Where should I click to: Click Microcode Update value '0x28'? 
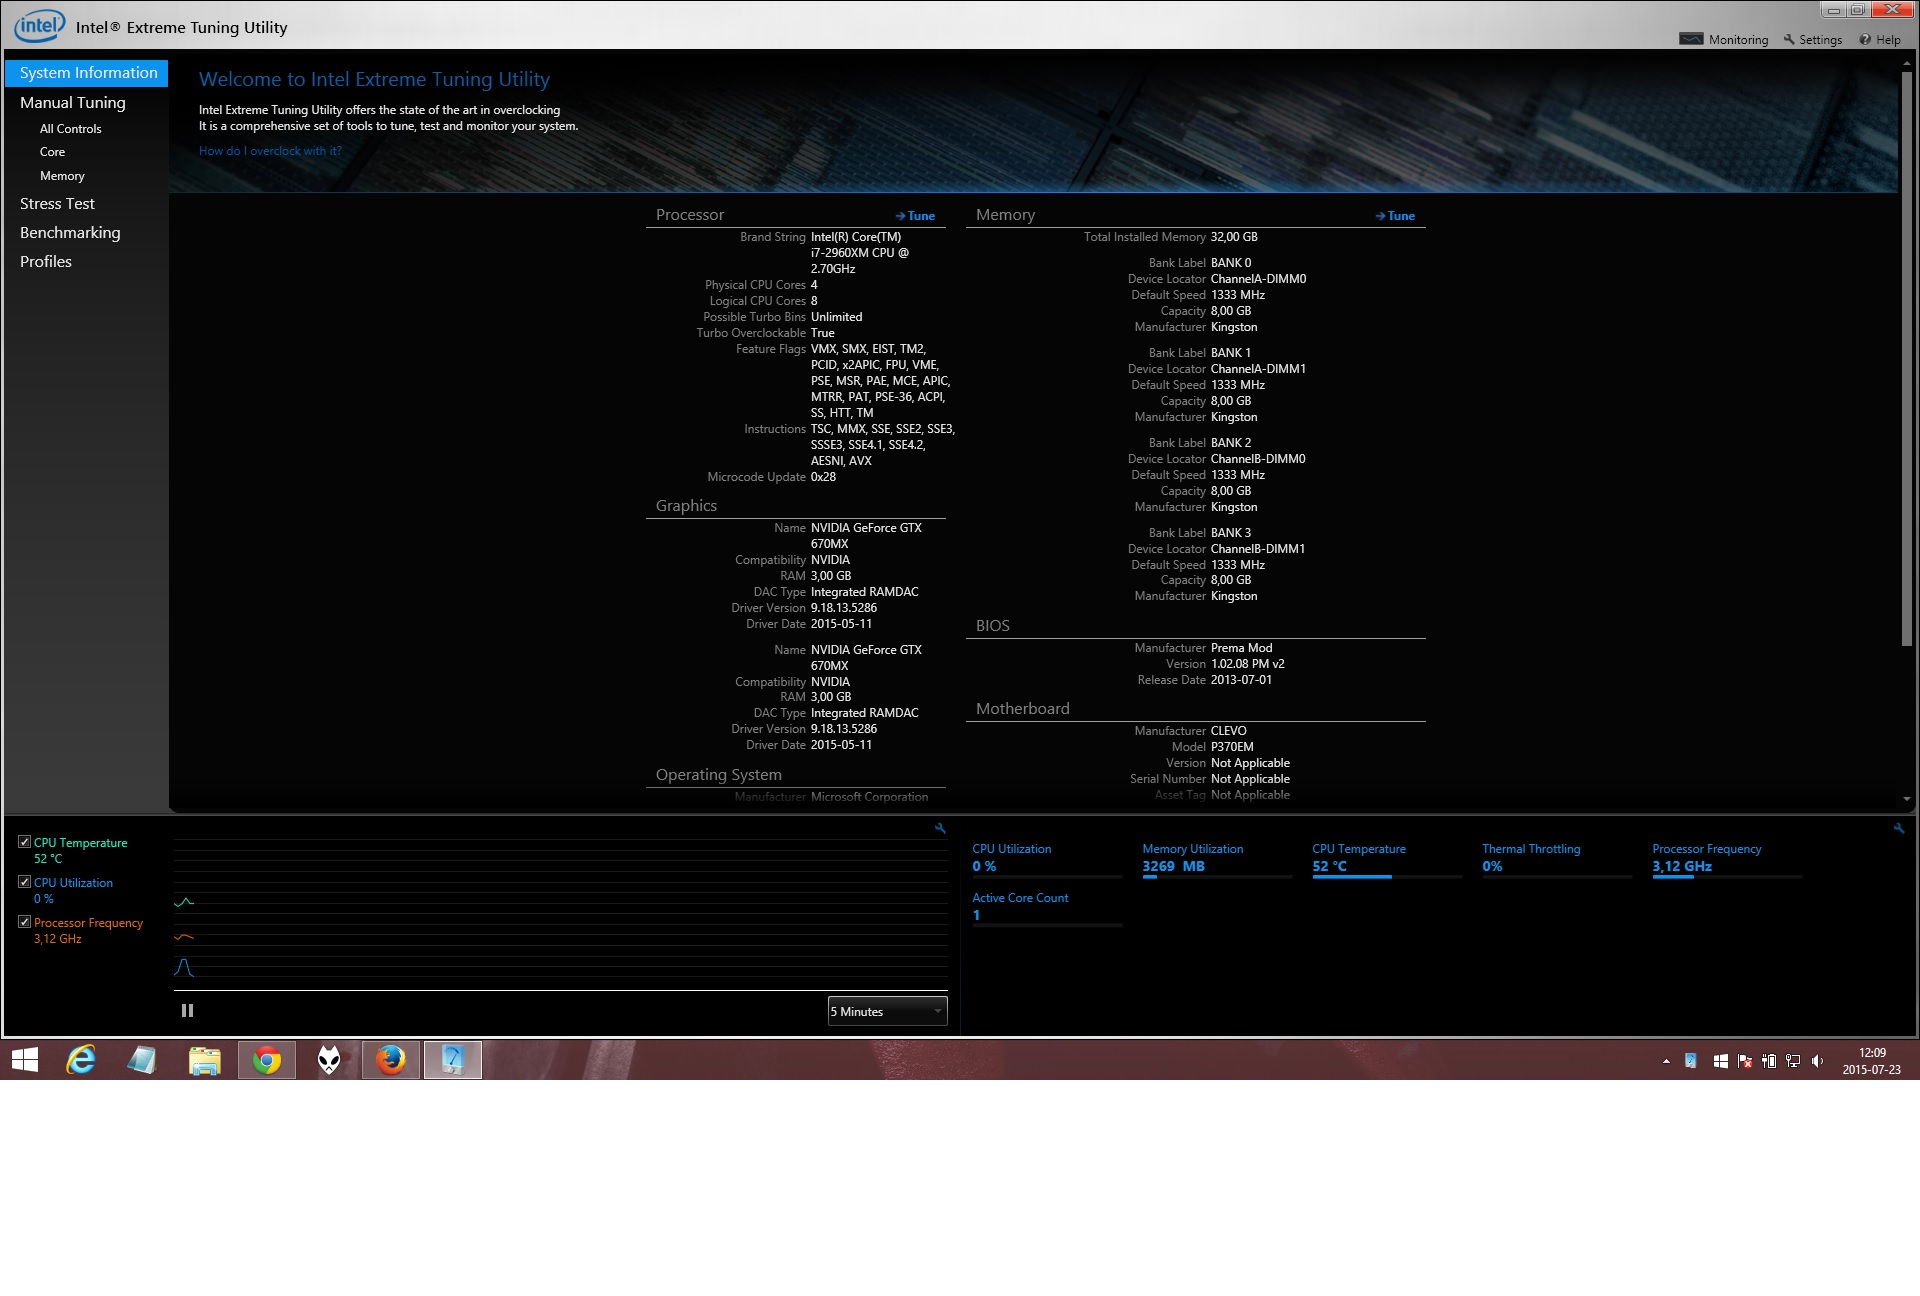823,477
